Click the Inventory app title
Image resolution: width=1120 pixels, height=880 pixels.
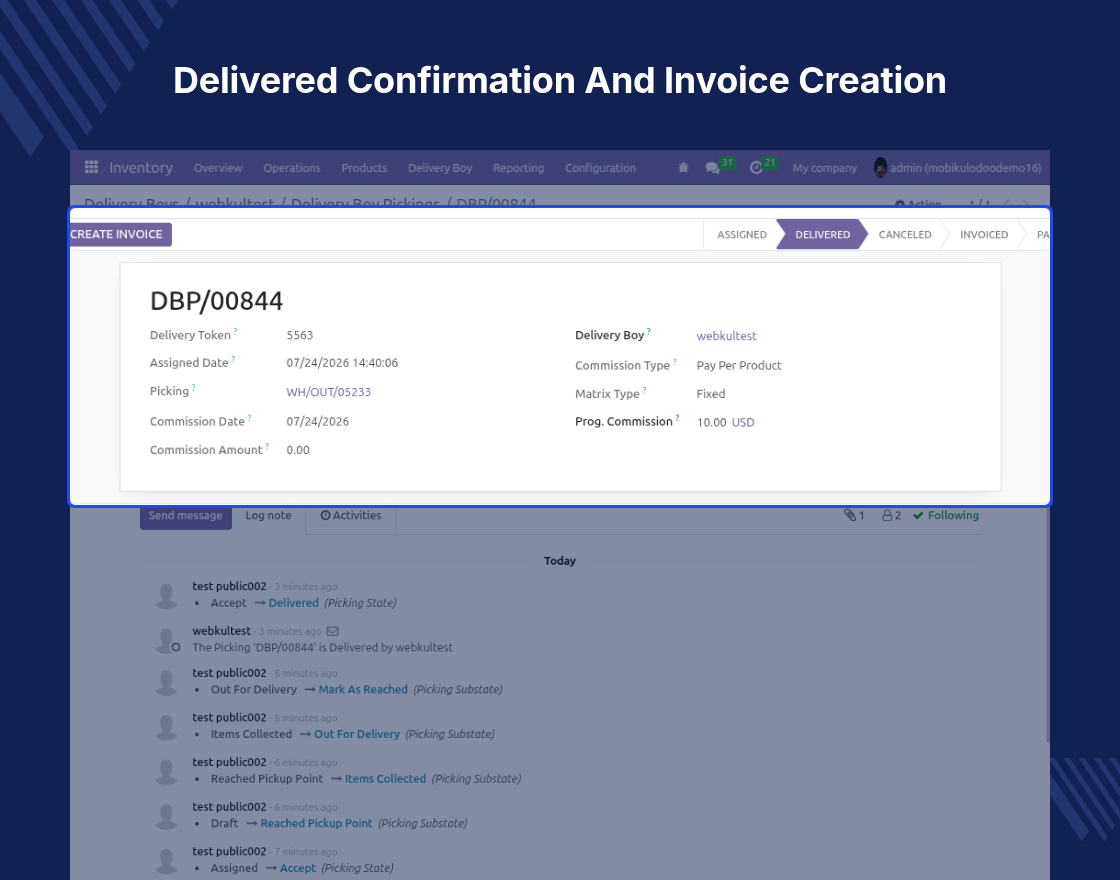[141, 168]
